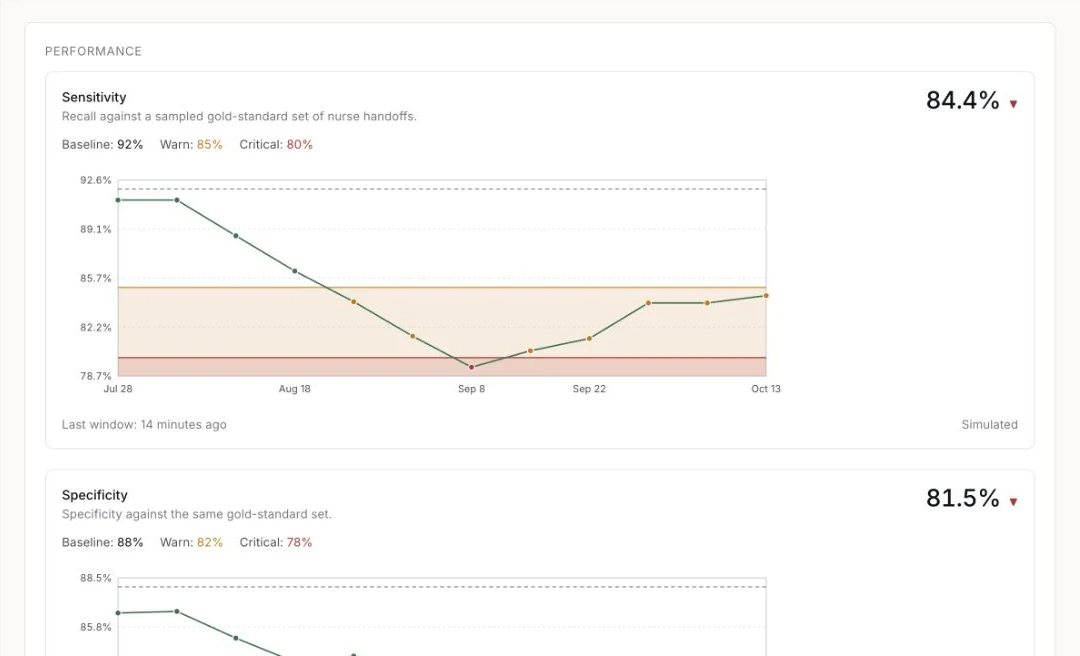Click the 'Oct 13' x-axis label
The image size is (1080, 656).
tap(766, 389)
